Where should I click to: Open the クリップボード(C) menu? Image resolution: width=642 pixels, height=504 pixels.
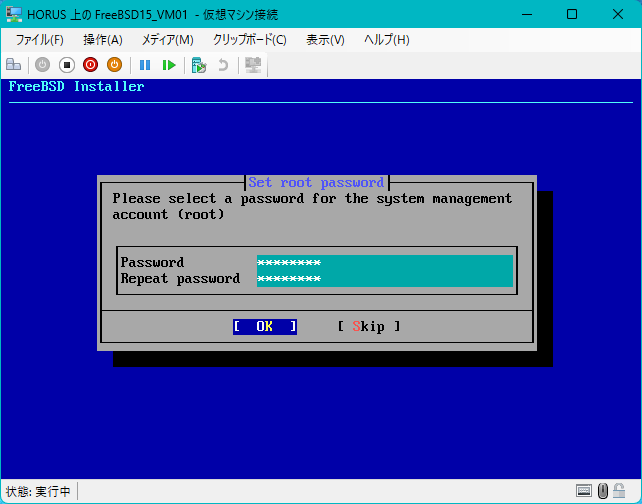(249, 40)
